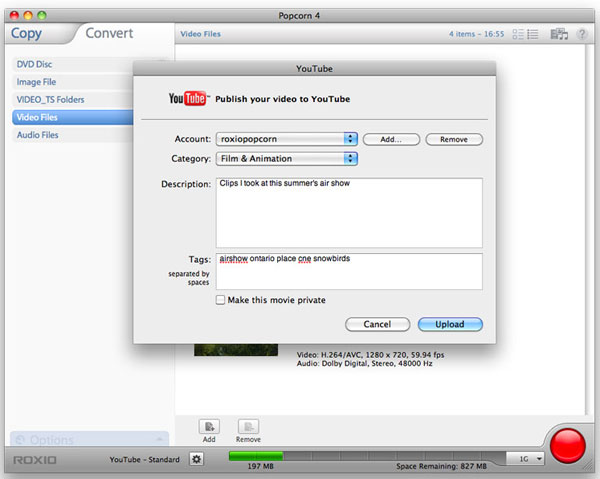
Task: Open the 1G disc size dropdown
Action: click(525, 458)
